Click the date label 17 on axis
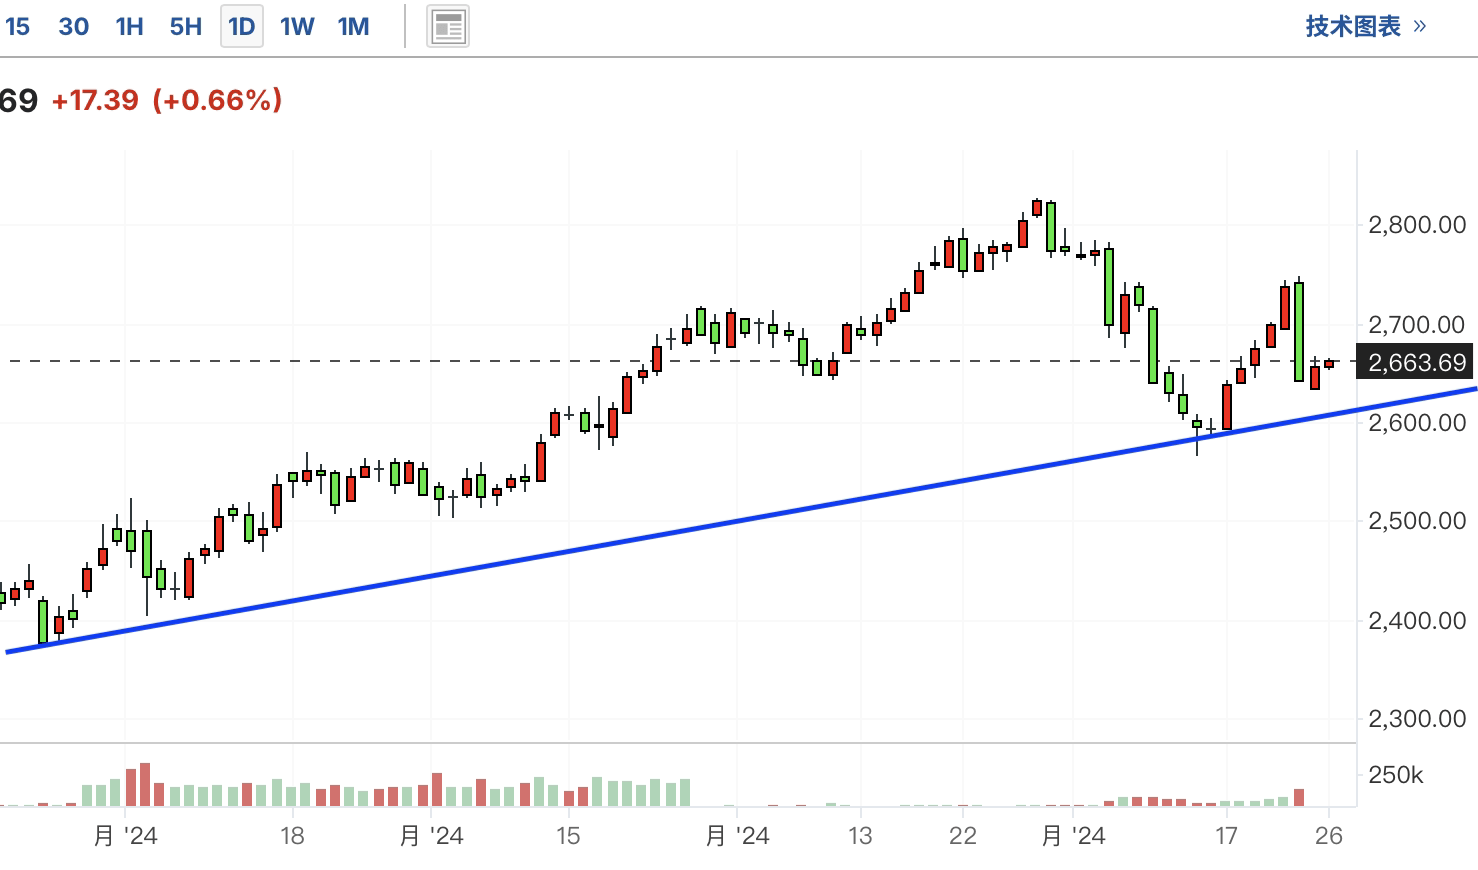The width and height of the screenshot is (1478, 870). (x=1226, y=836)
